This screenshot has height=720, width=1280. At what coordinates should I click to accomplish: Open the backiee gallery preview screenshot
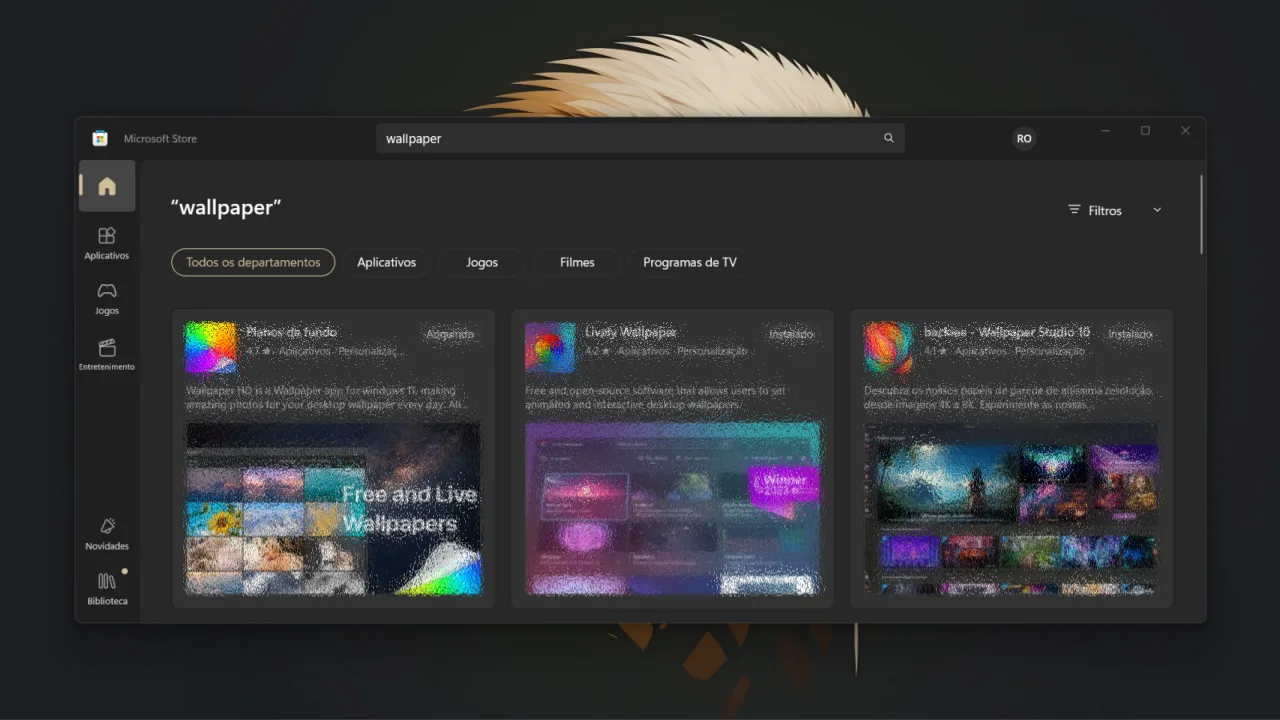[1011, 508]
